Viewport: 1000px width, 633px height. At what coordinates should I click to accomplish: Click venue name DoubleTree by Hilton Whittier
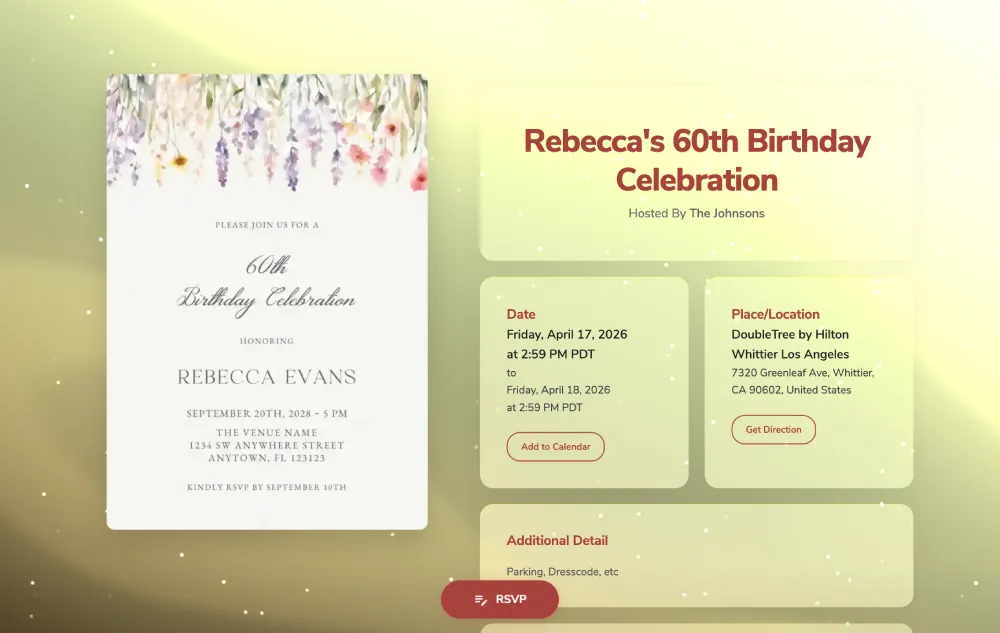(790, 344)
